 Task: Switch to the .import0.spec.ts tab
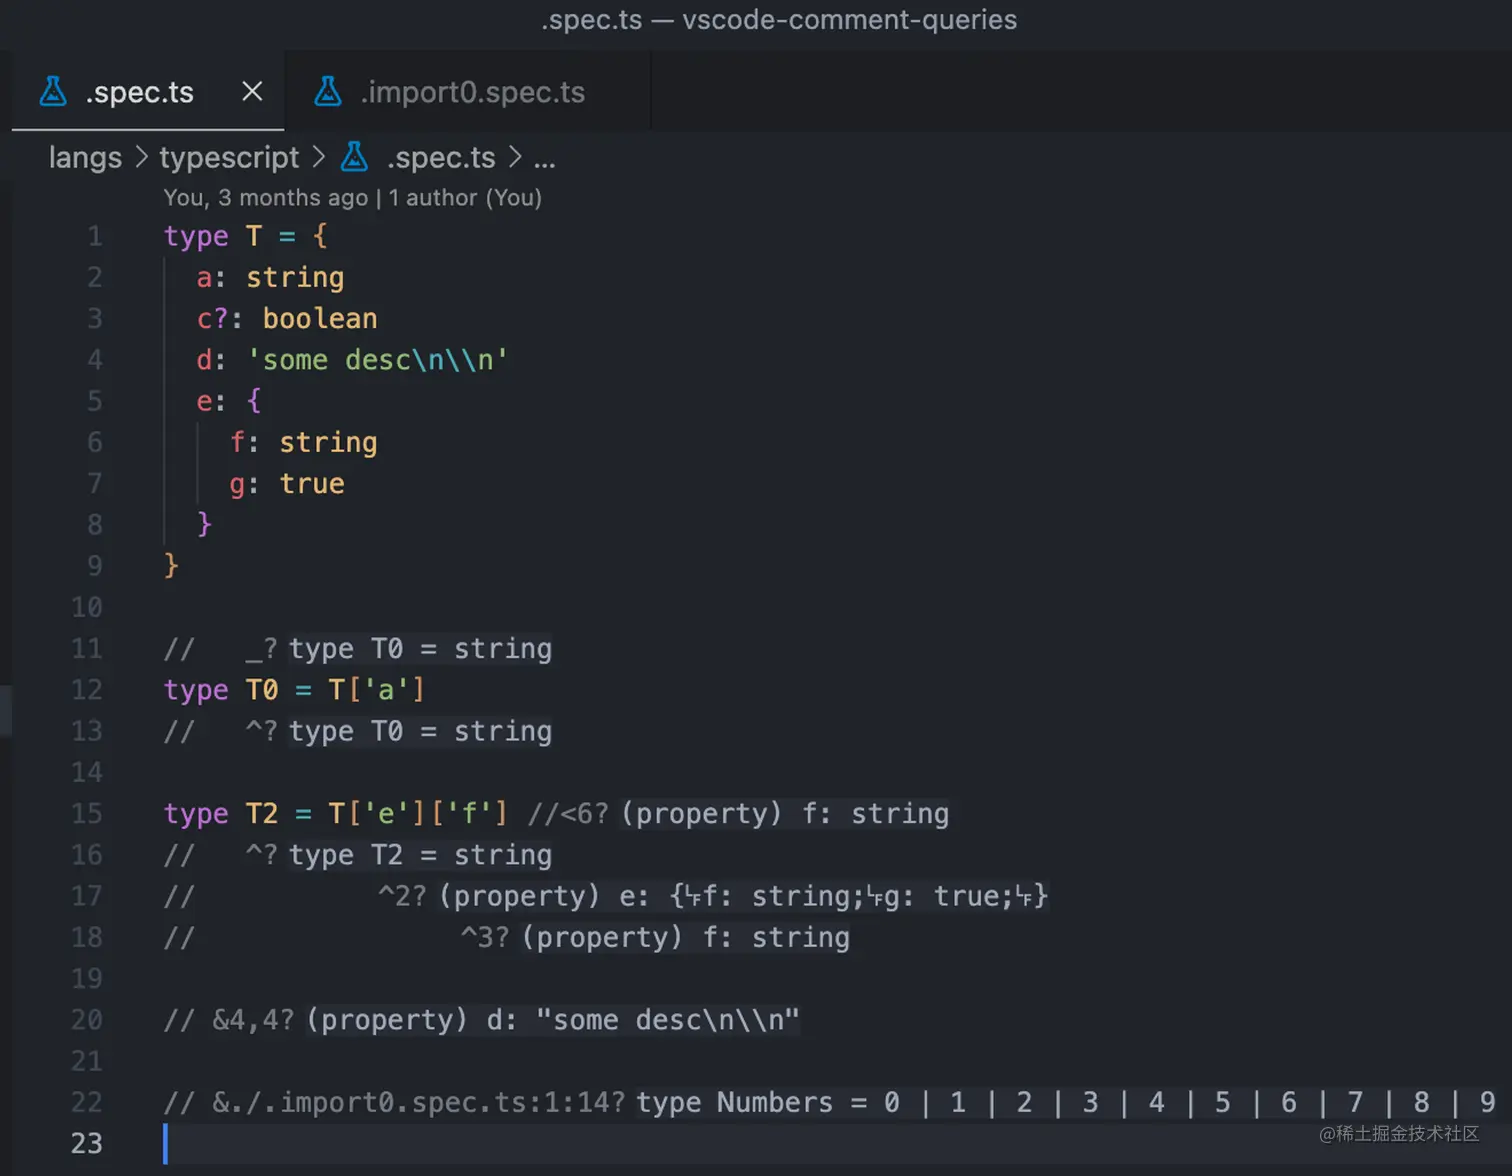(468, 92)
